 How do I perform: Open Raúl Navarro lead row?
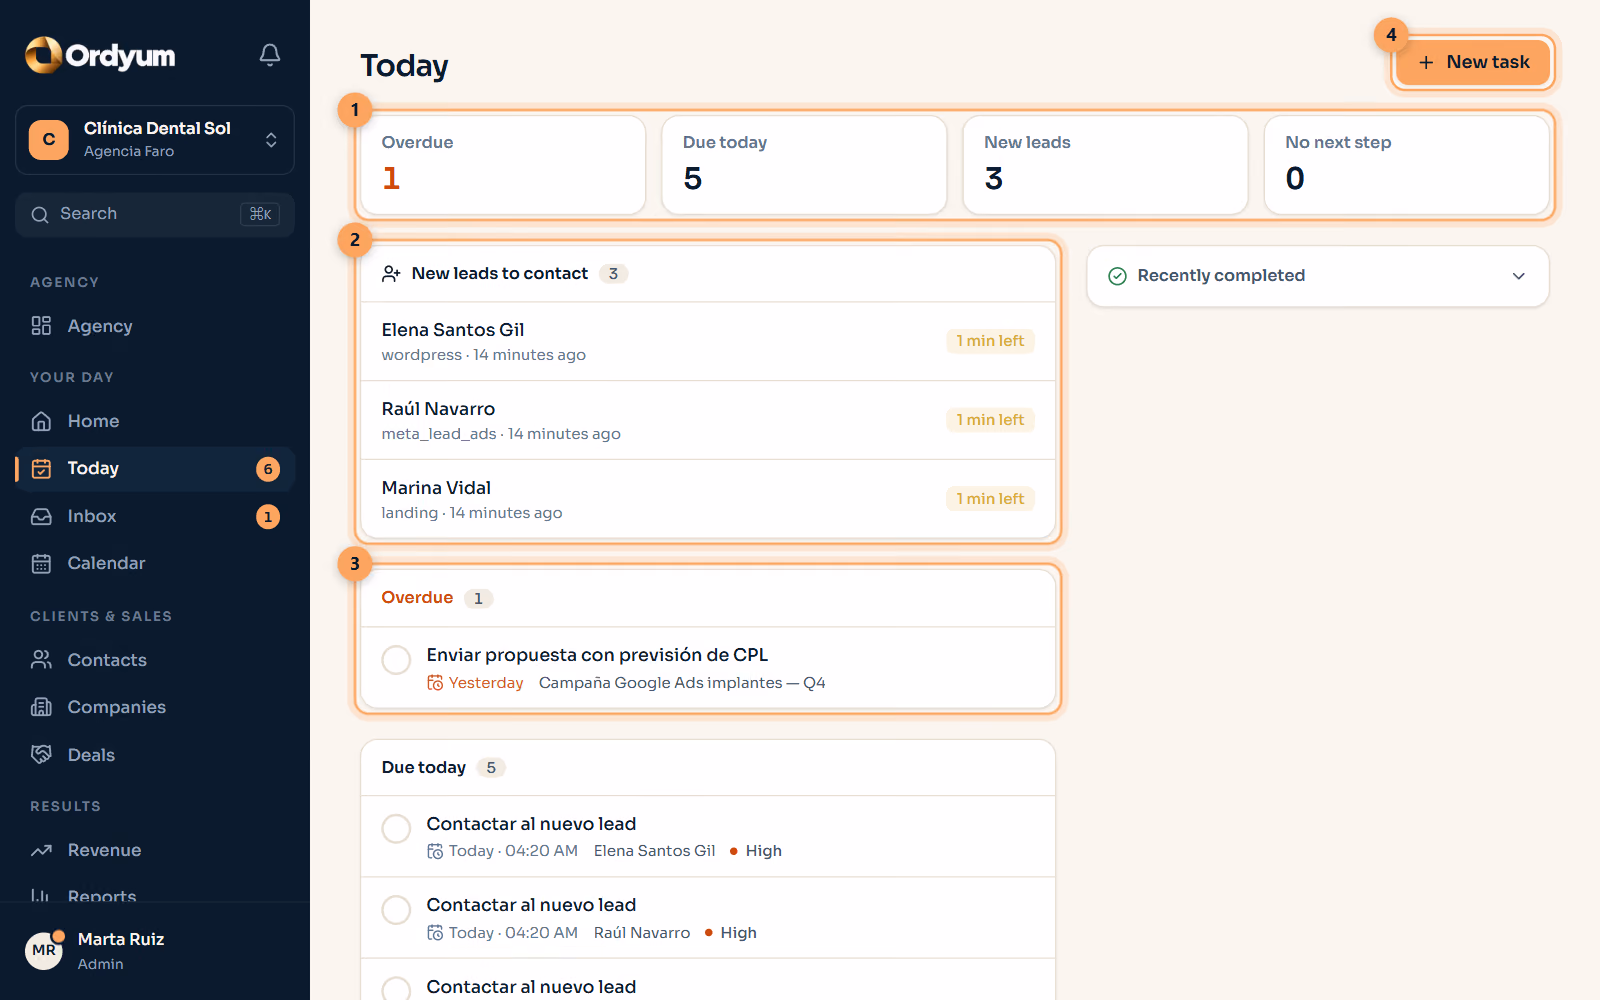click(708, 420)
